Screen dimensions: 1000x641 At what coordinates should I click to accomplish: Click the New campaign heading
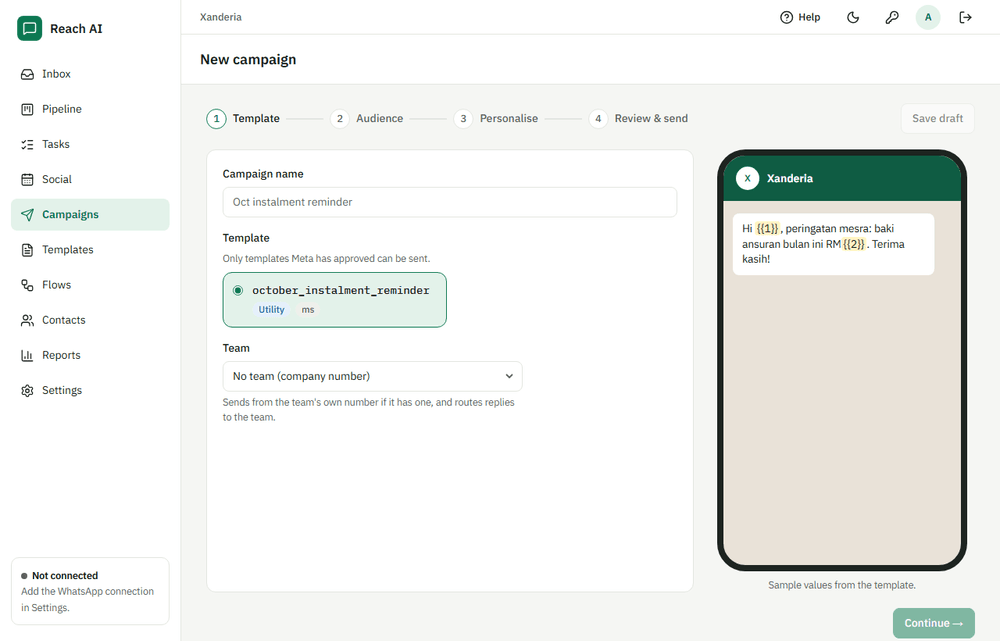248,59
